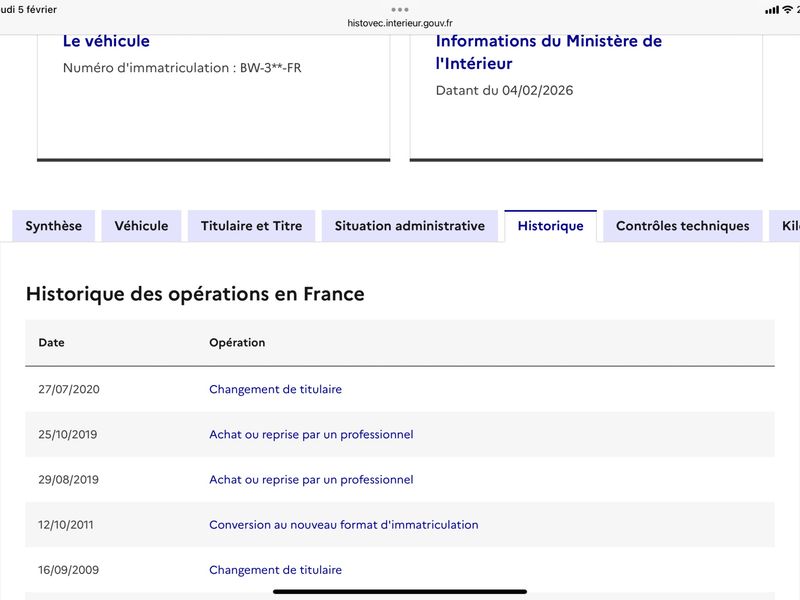Select Historique des opérations en France heading
The image size is (800, 600).
pyautogui.click(x=195, y=294)
